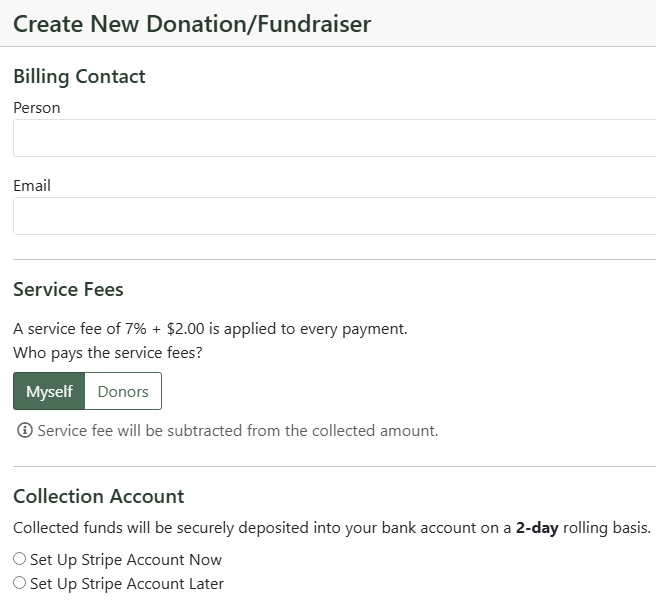Click the 'Collected funds will be securely deposited' text
The width and height of the screenshot is (656, 610).
(x=332, y=528)
